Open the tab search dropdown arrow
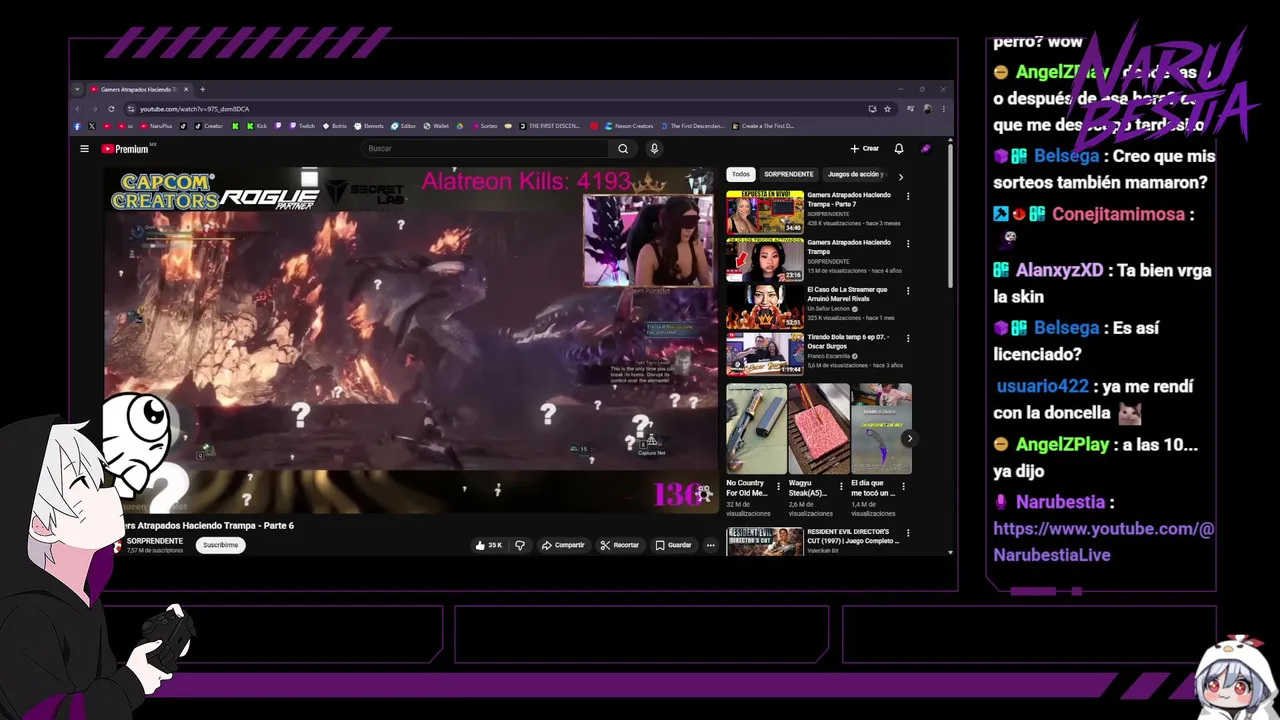The height and width of the screenshot is (720, 1280). tap(77, 89)
